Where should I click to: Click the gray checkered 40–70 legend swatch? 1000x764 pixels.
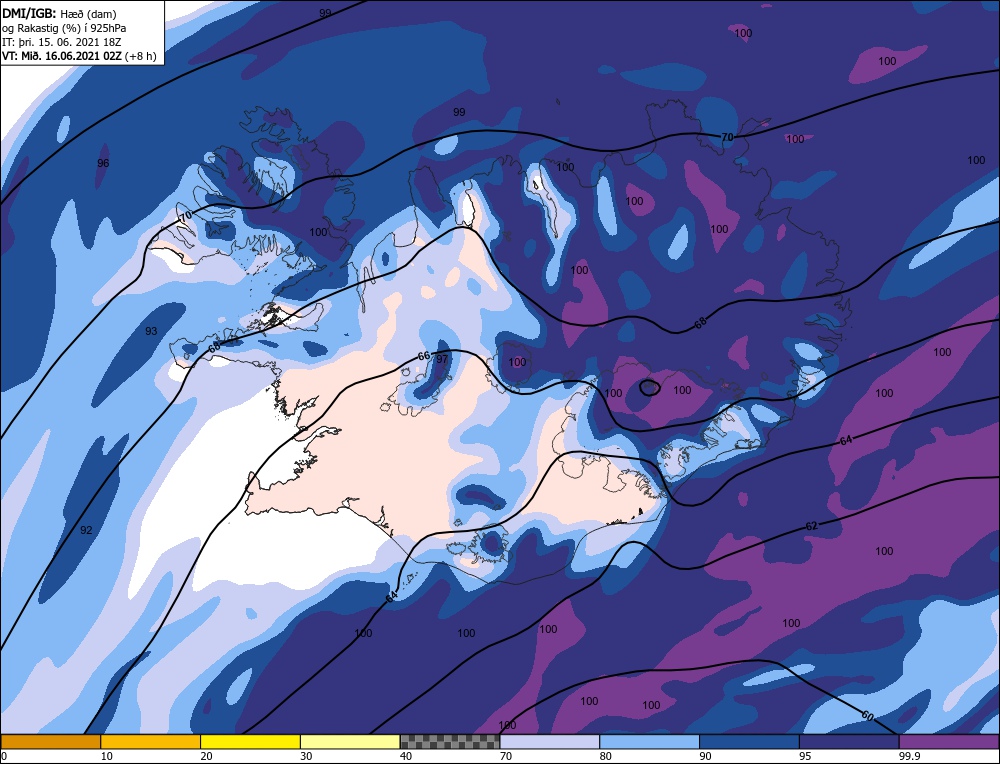click(450, 741)
